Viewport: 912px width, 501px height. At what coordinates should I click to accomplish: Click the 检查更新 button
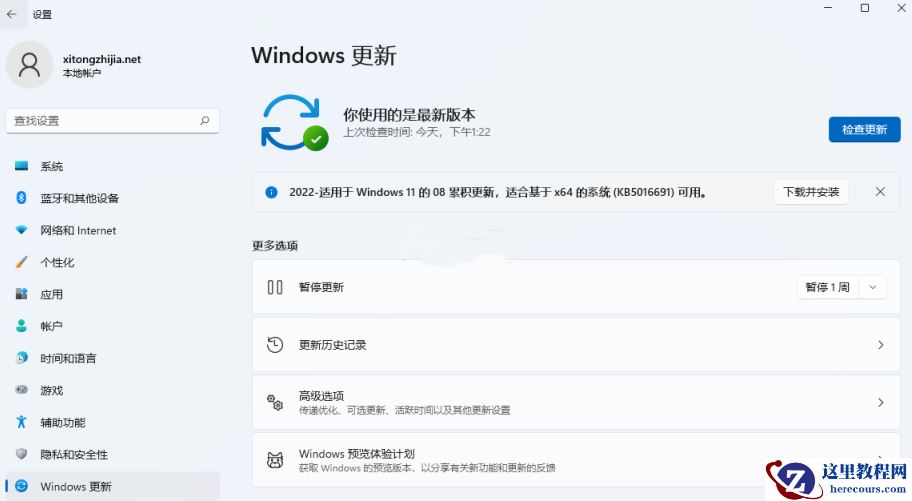coord(864,129)
